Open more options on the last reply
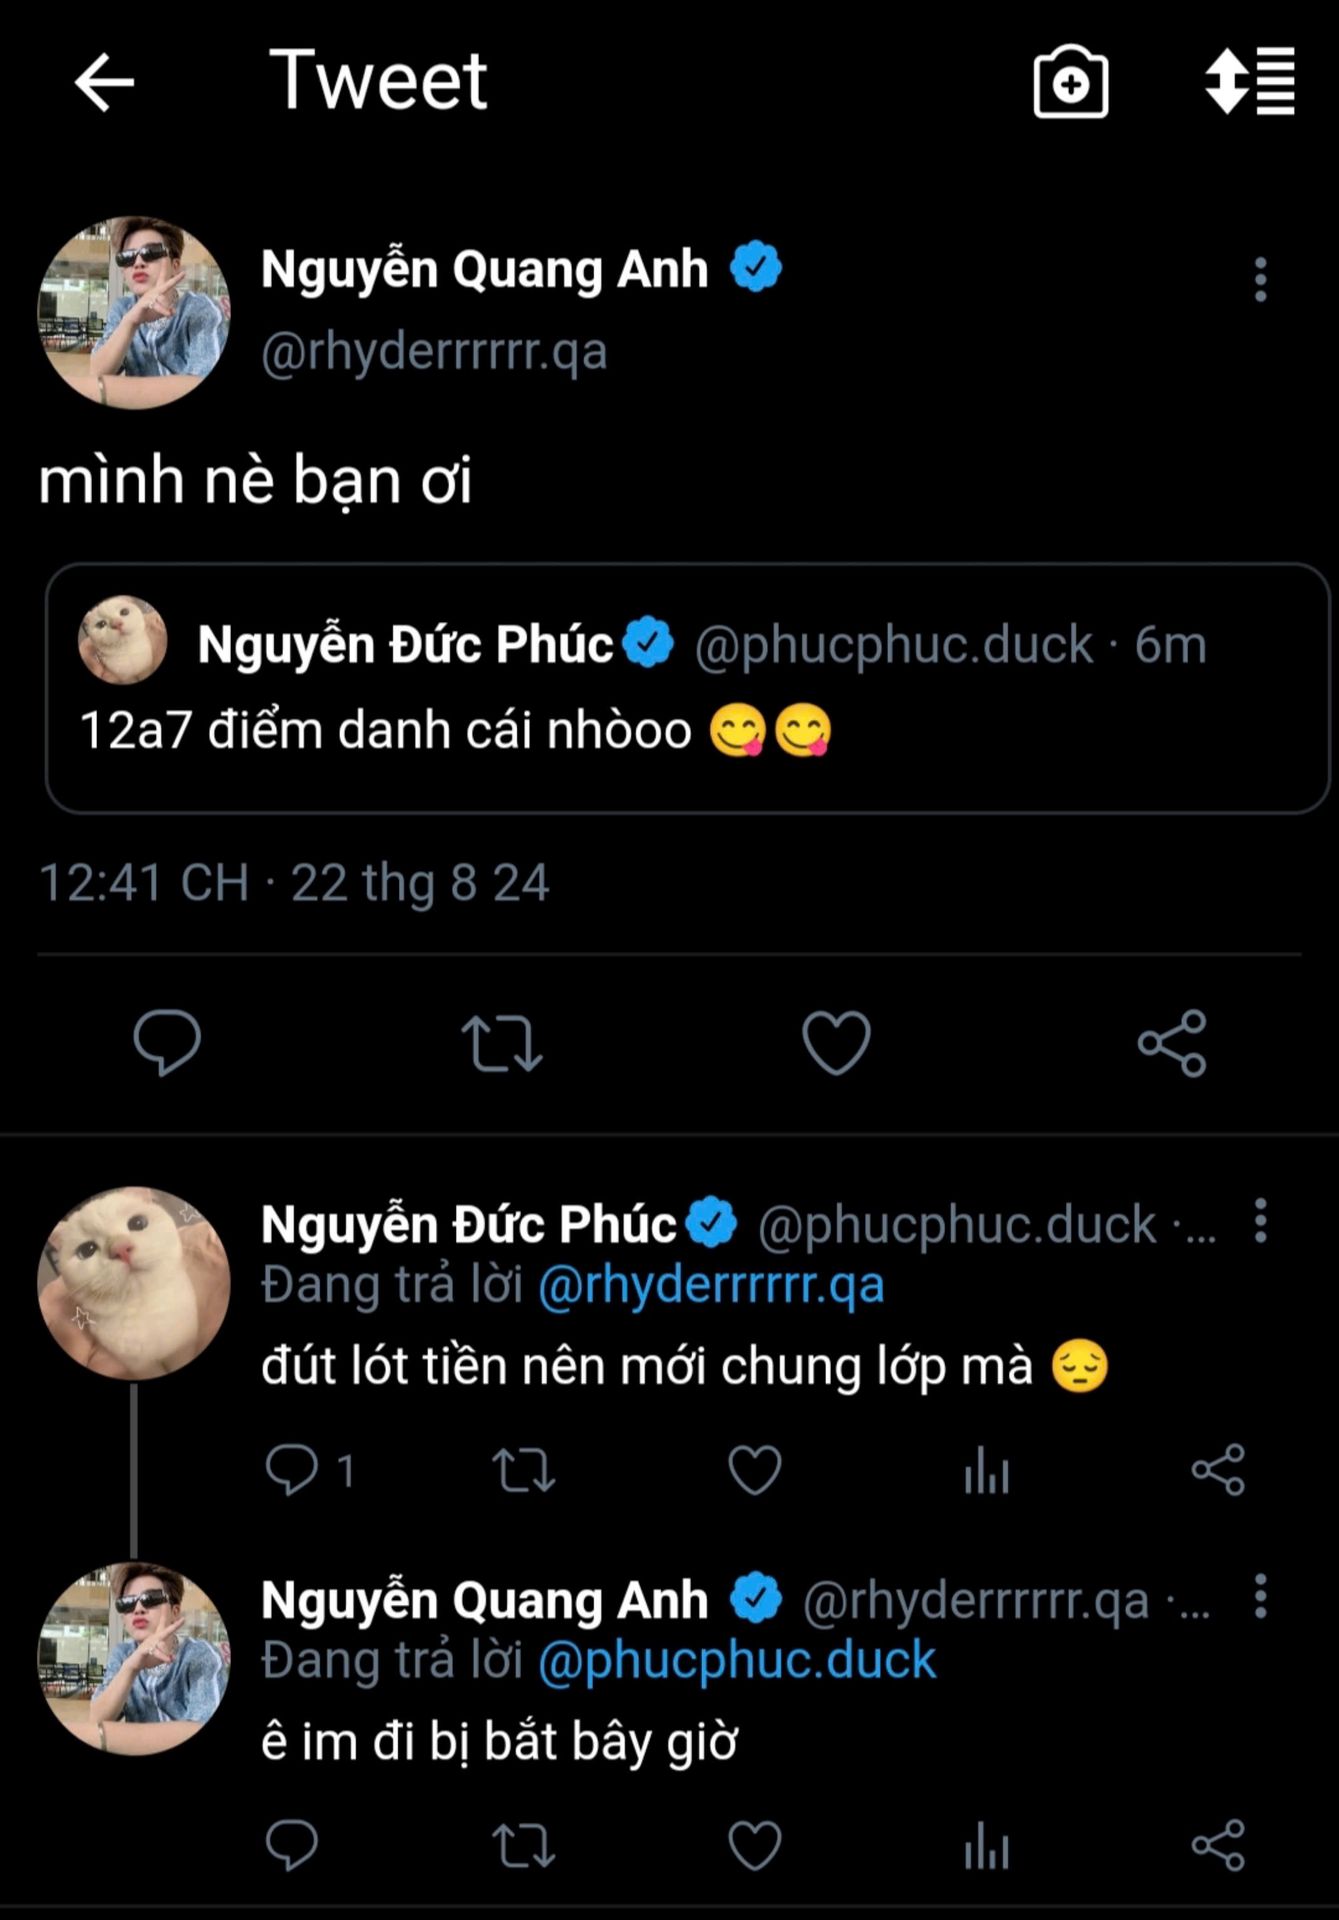The height and width of the screenshot is (1920, 1339). click(1260, 1596)
